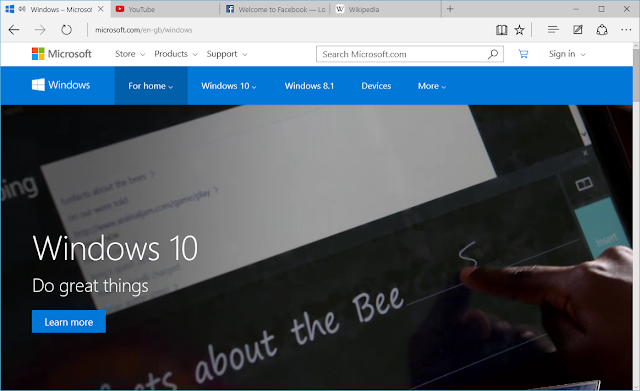Switch to the Facebook tab

tap(276, 9)
